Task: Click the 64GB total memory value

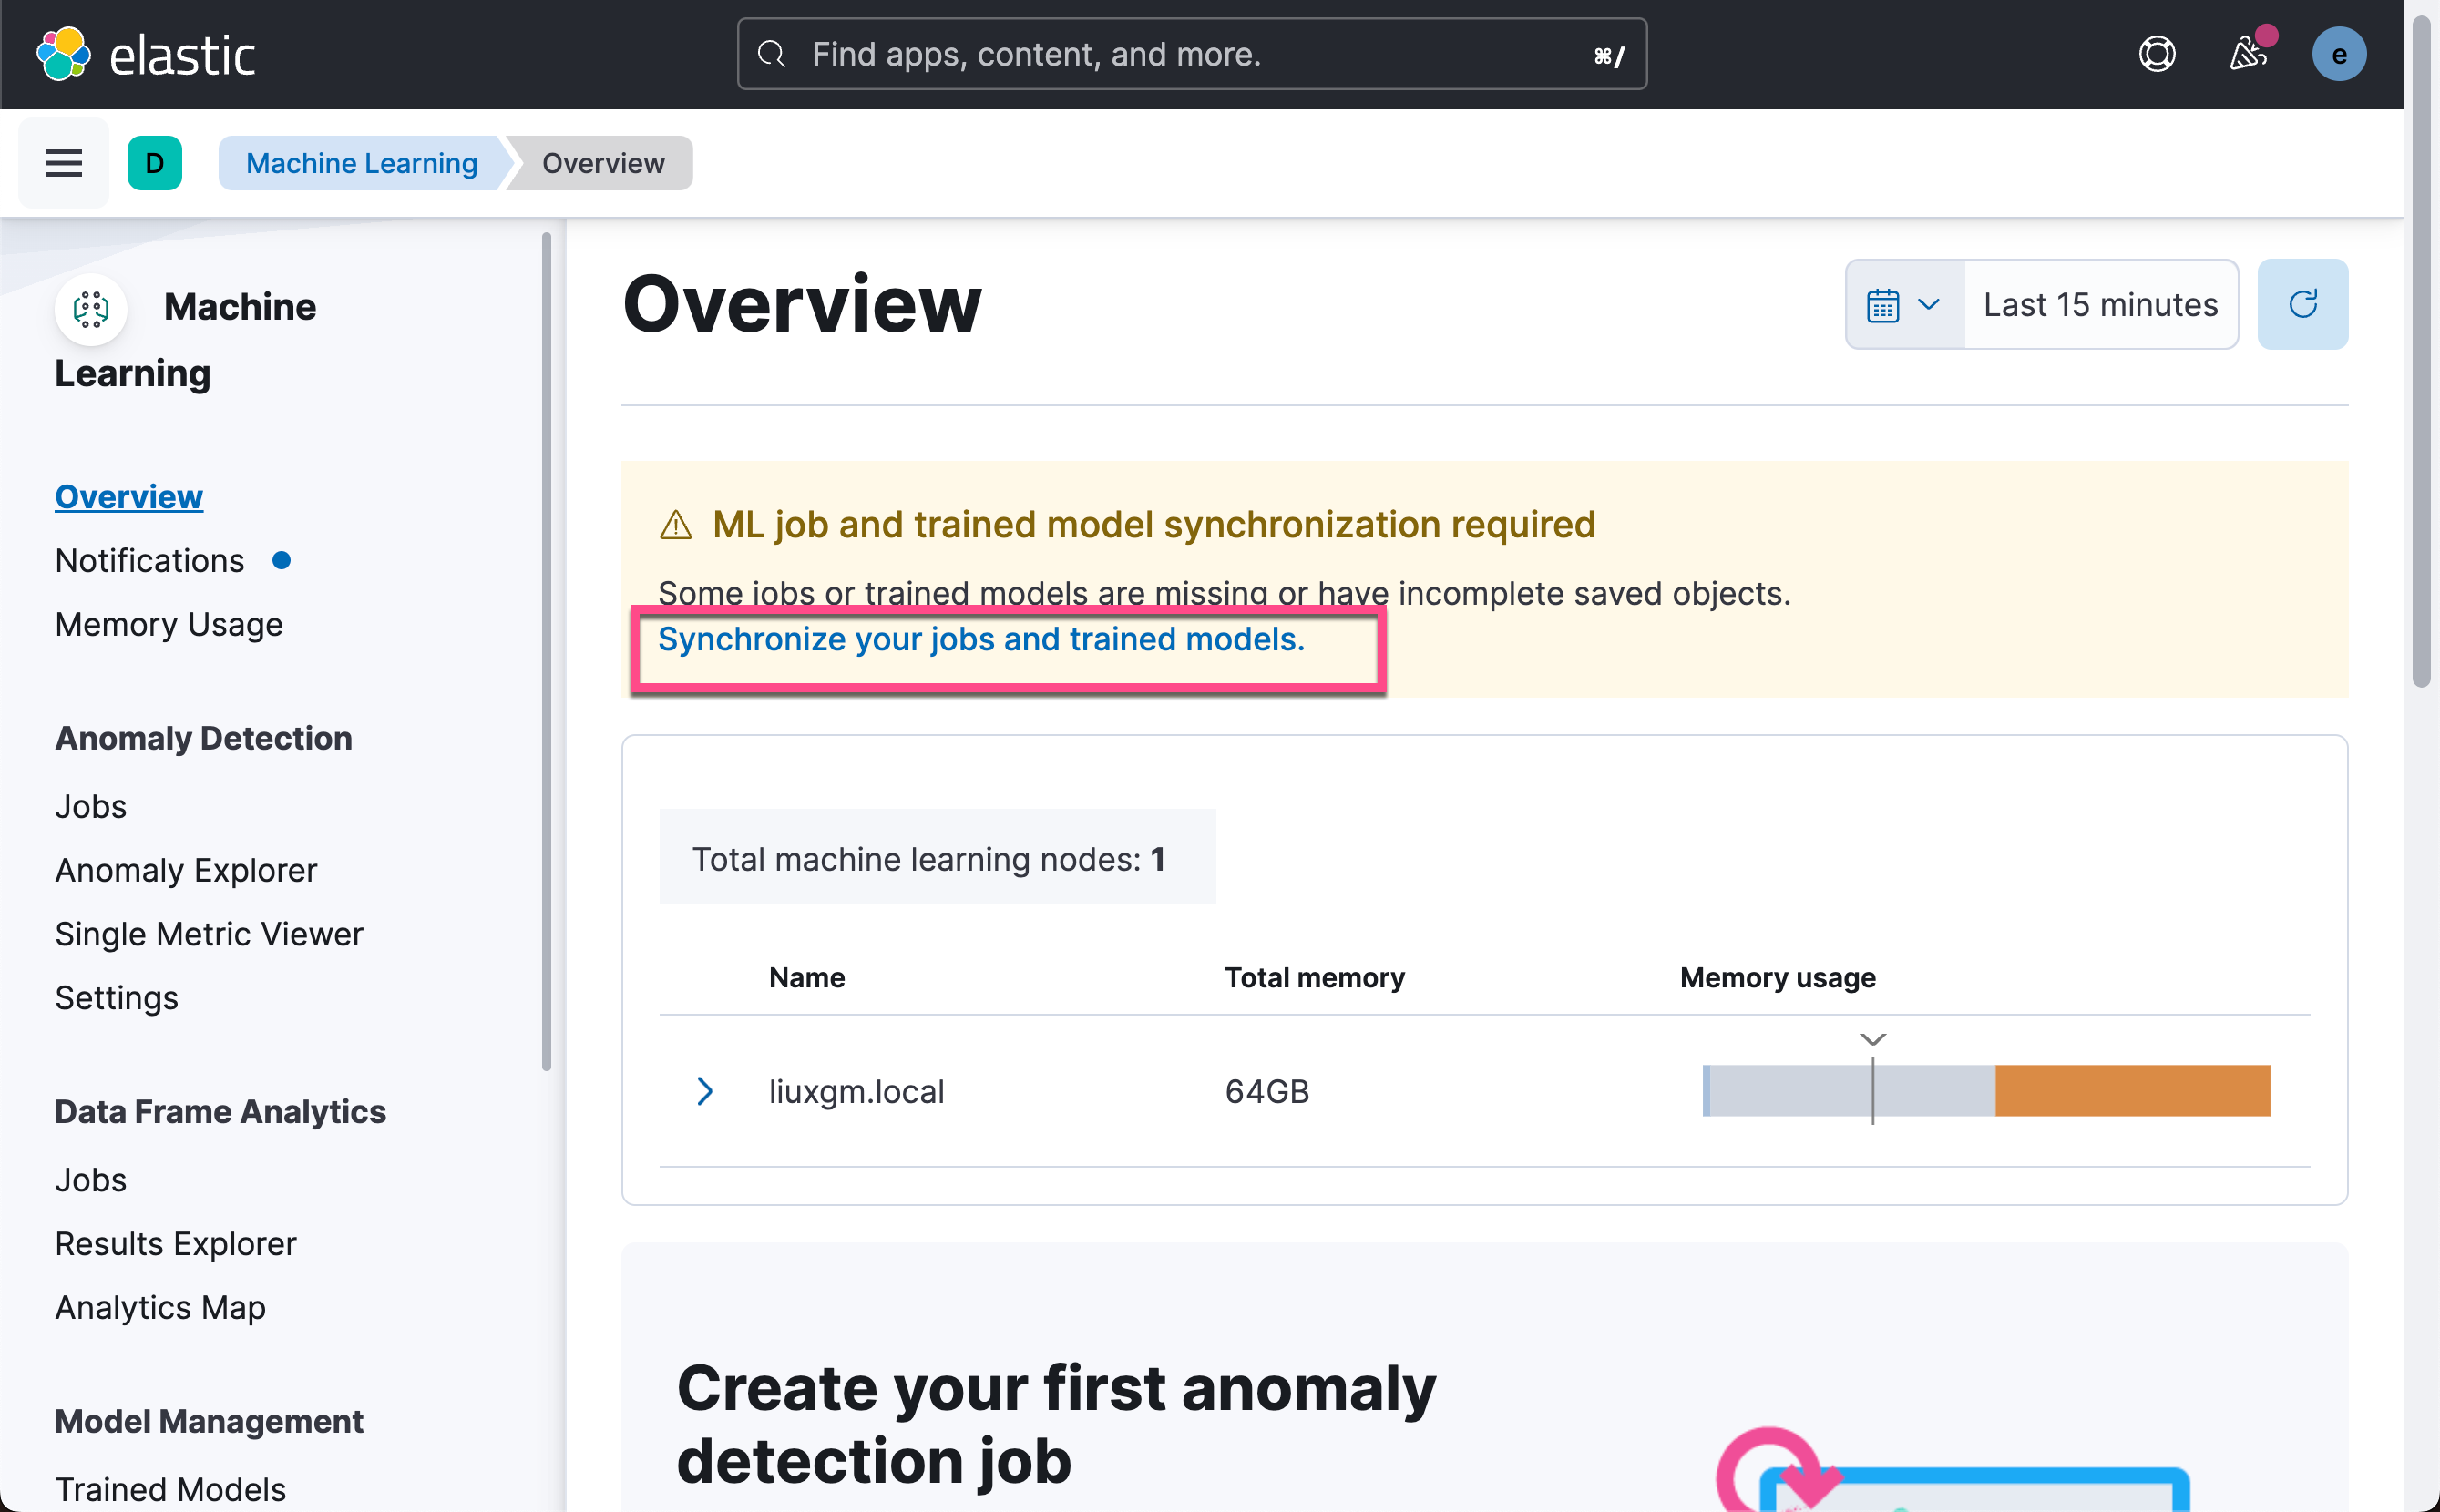Action: click(x=1267, y=1091)
